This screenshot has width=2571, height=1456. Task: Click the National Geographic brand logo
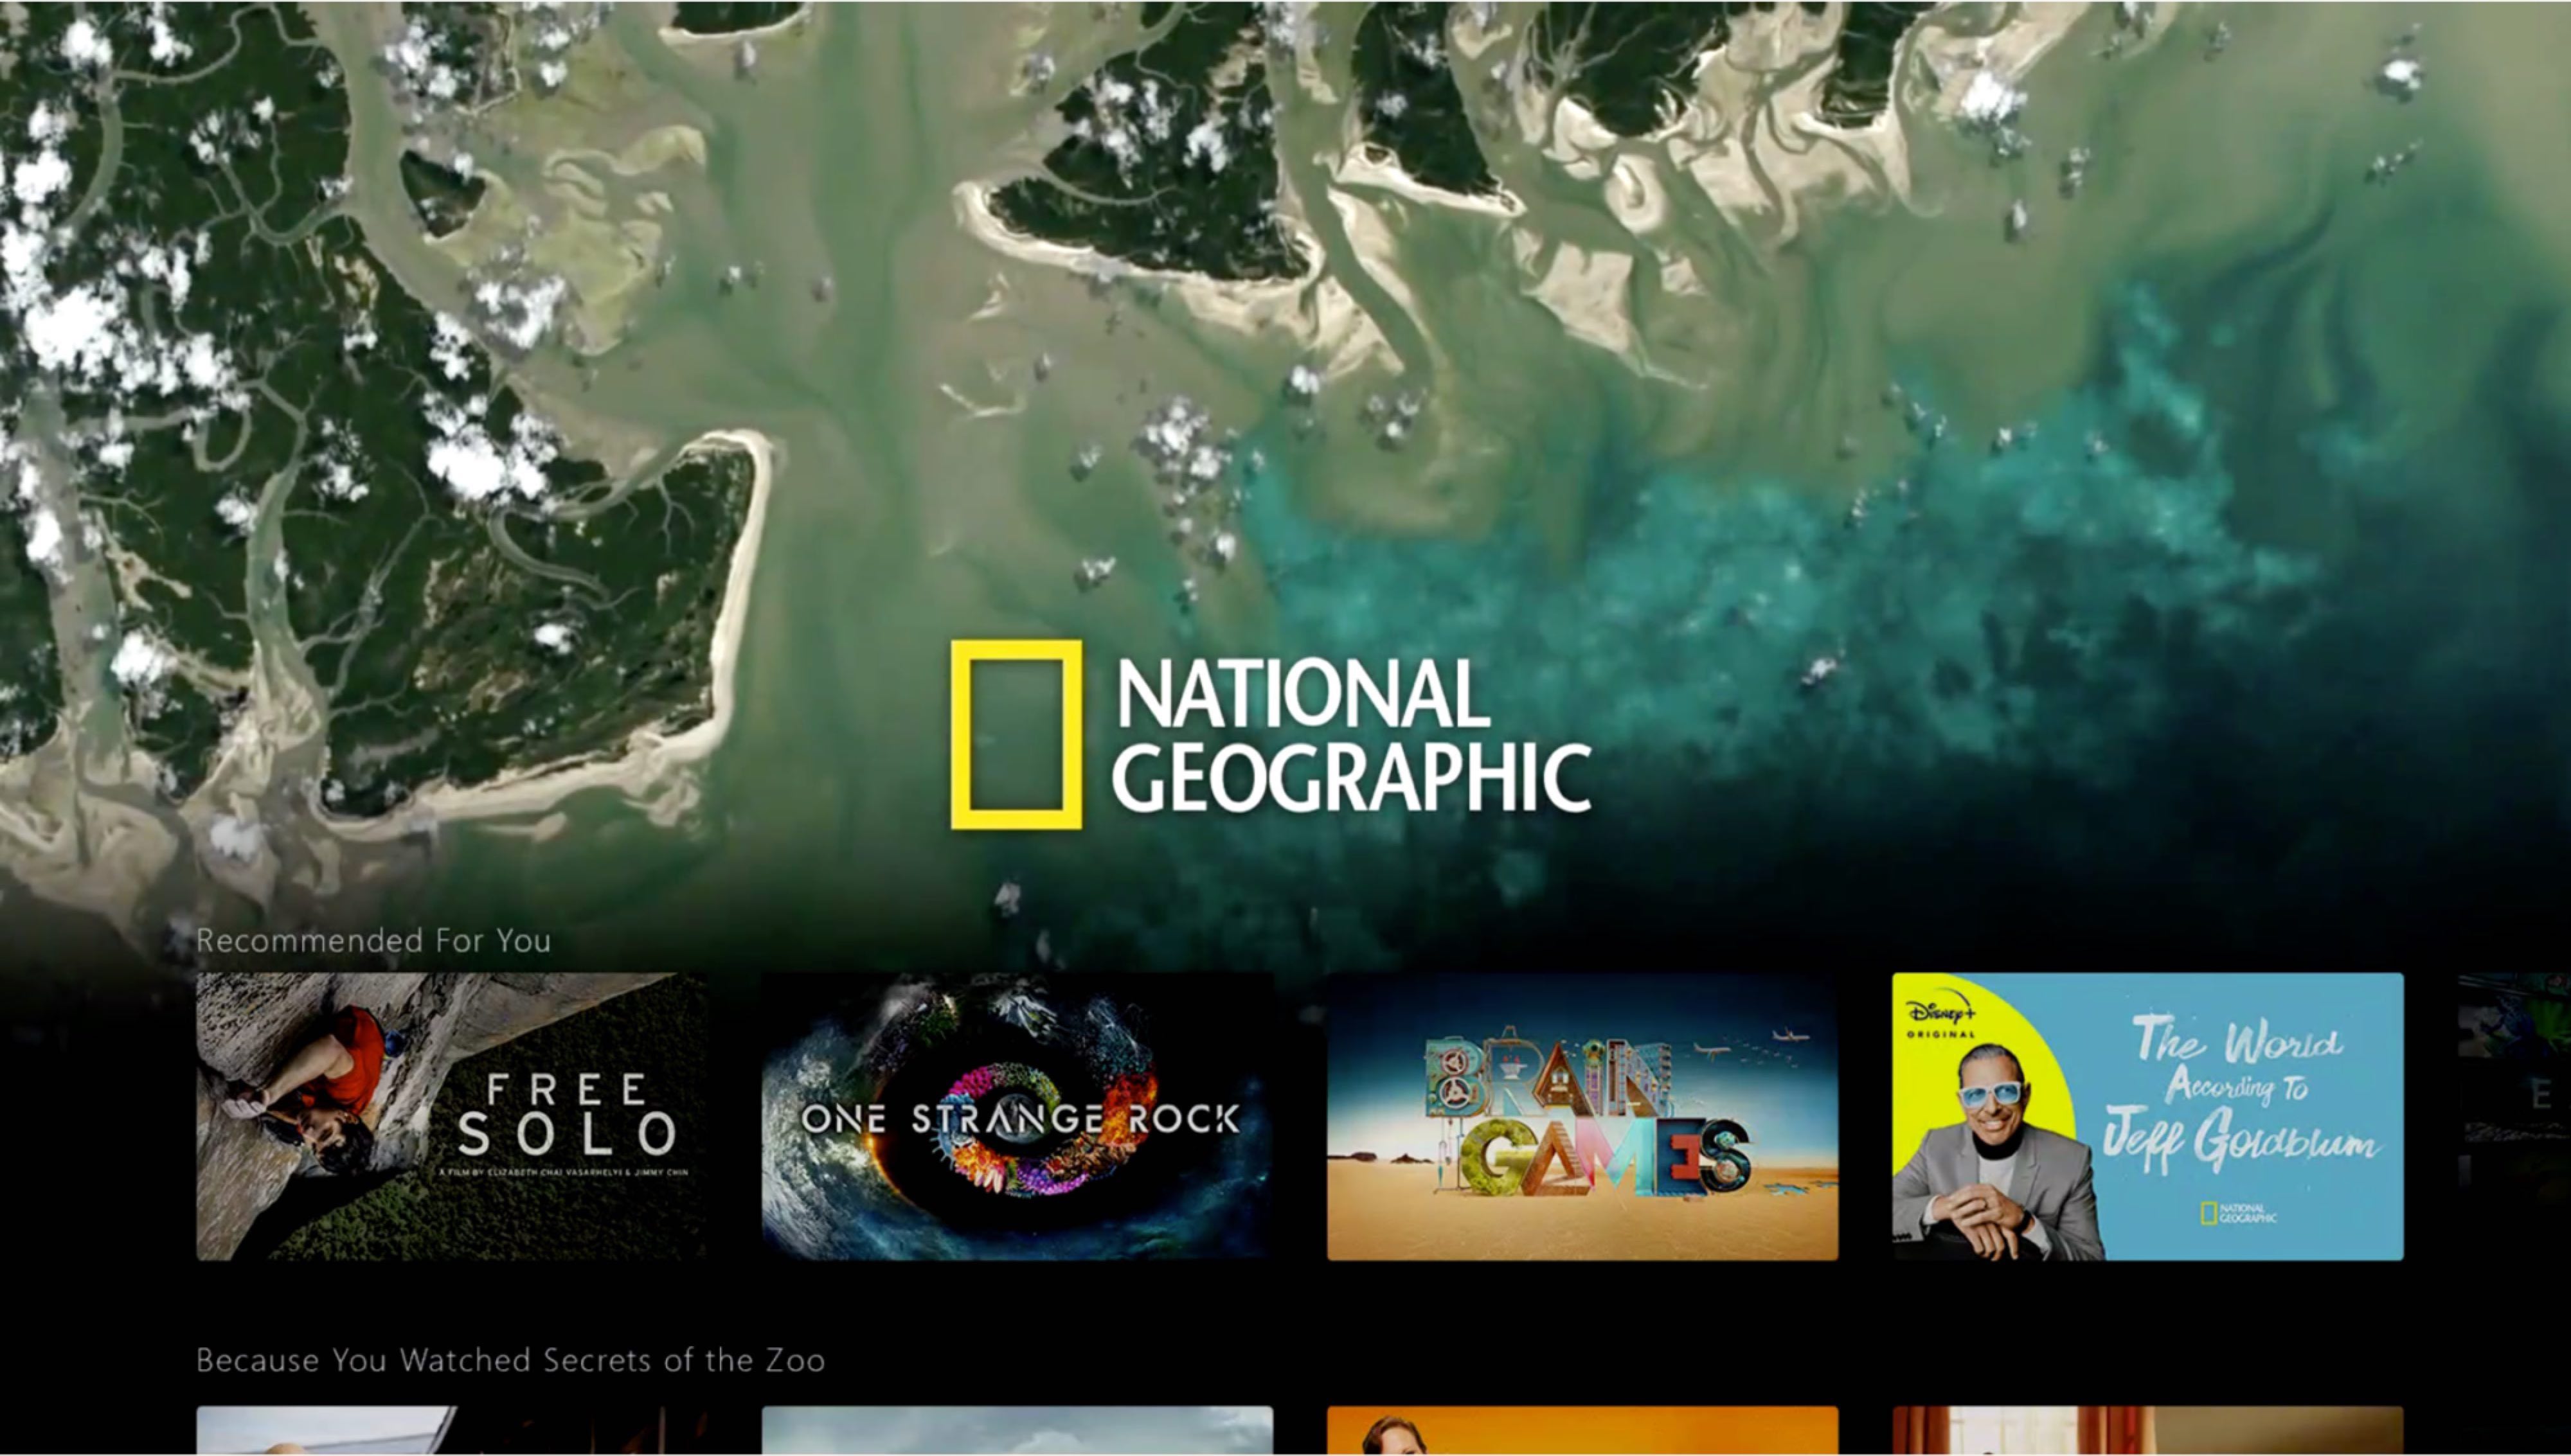[x=1271, y=735]
